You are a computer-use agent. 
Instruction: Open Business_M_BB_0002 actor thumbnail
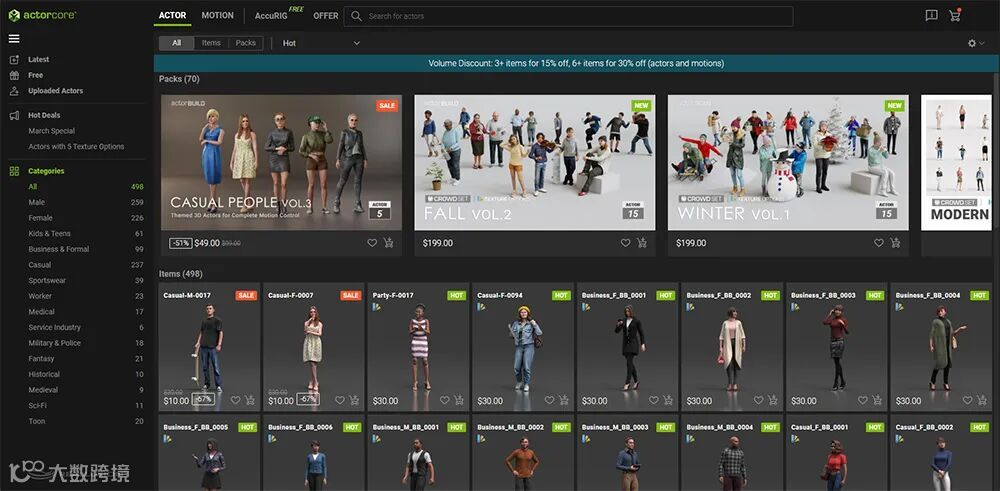[522, 454]
